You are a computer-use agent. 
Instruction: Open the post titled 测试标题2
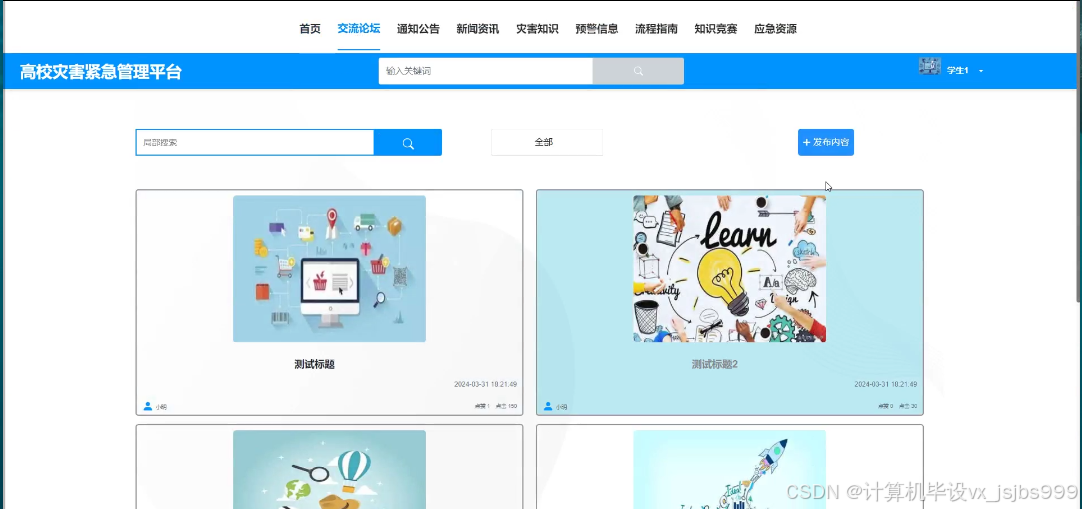pyautogui.click(x=715, y=365)
